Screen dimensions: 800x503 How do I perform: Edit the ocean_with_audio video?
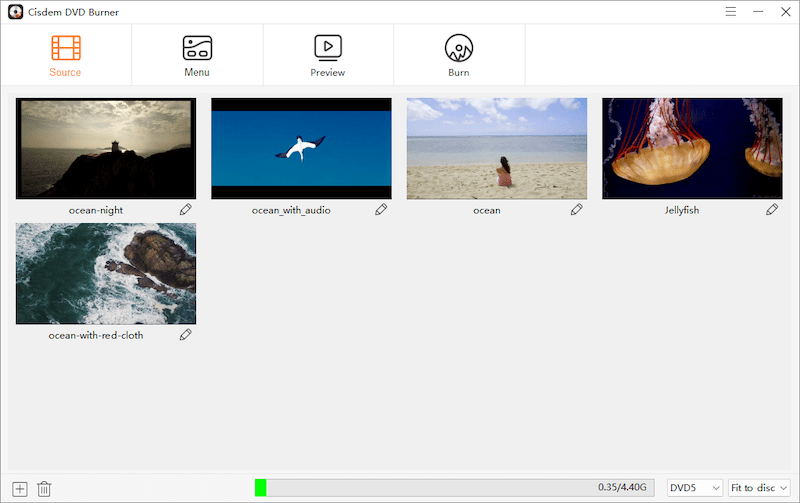pos(381,210)
